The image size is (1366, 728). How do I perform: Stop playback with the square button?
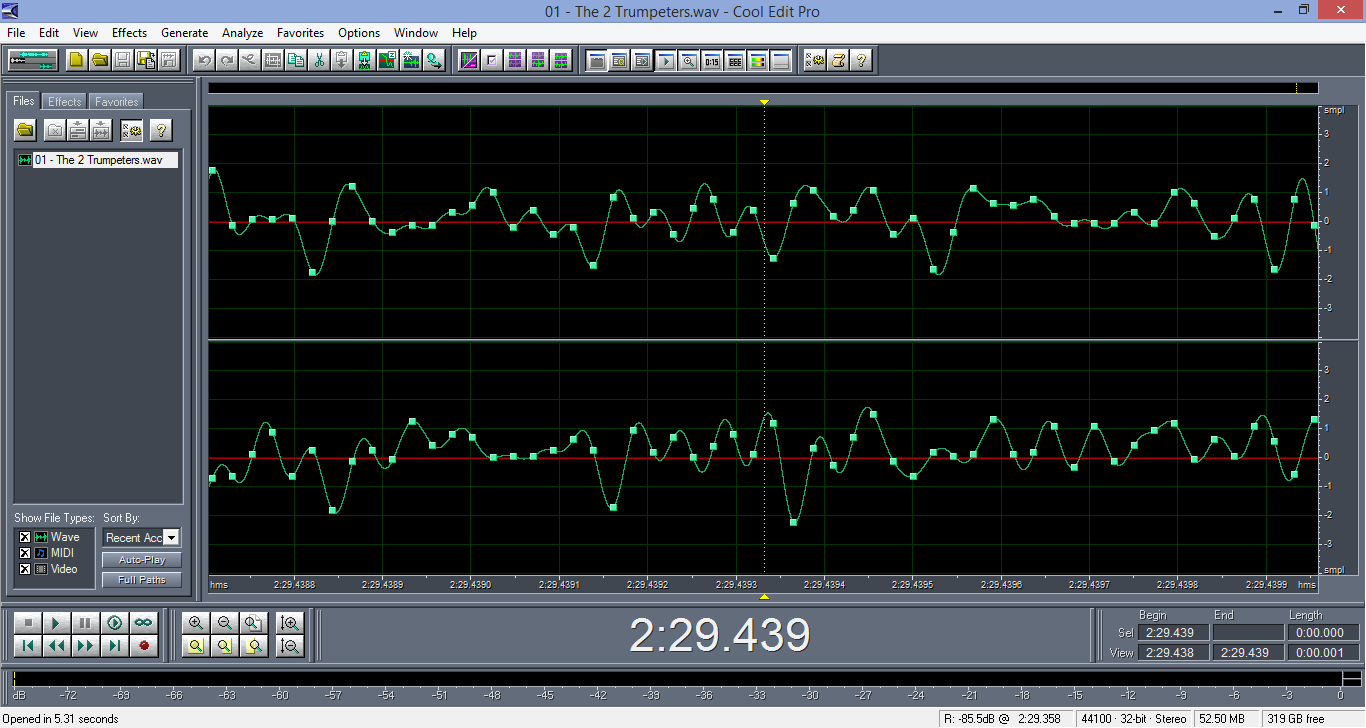coord(28,622)
